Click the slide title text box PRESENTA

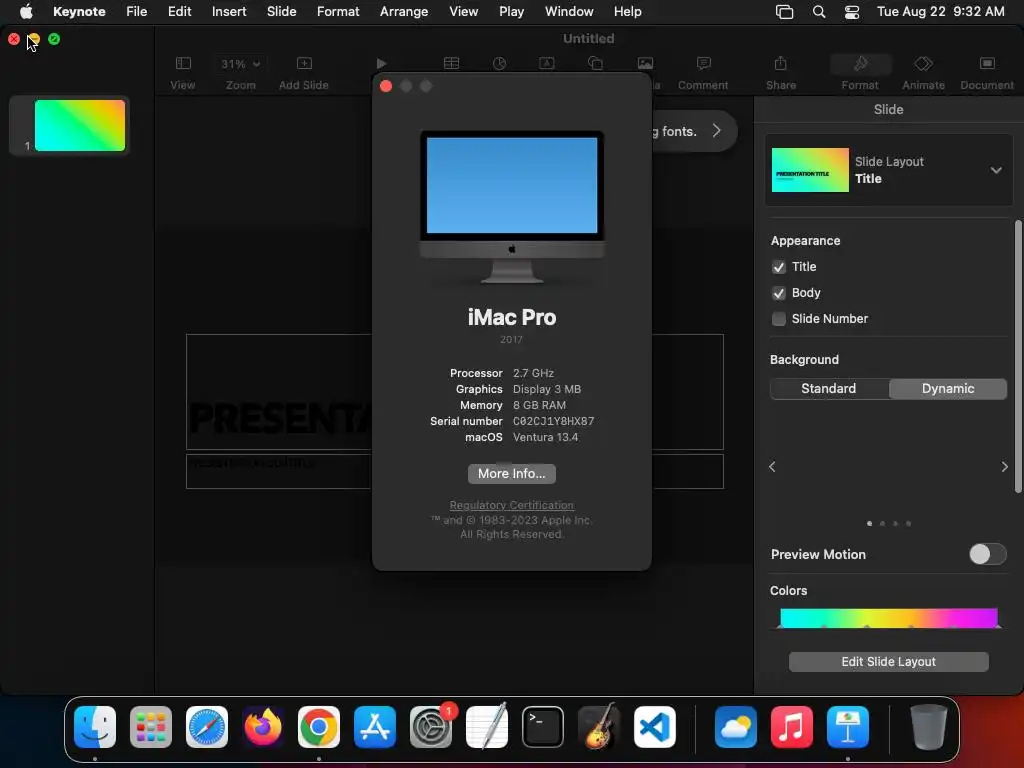(279, 392)
